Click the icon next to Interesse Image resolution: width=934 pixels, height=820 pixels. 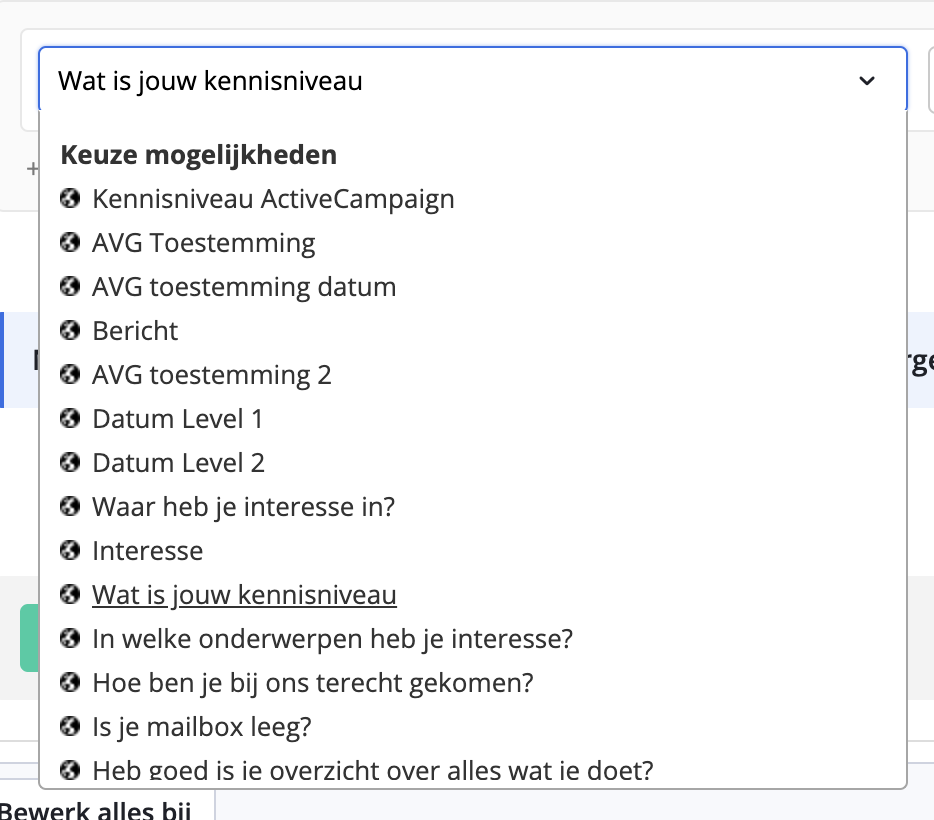(70, 550)
